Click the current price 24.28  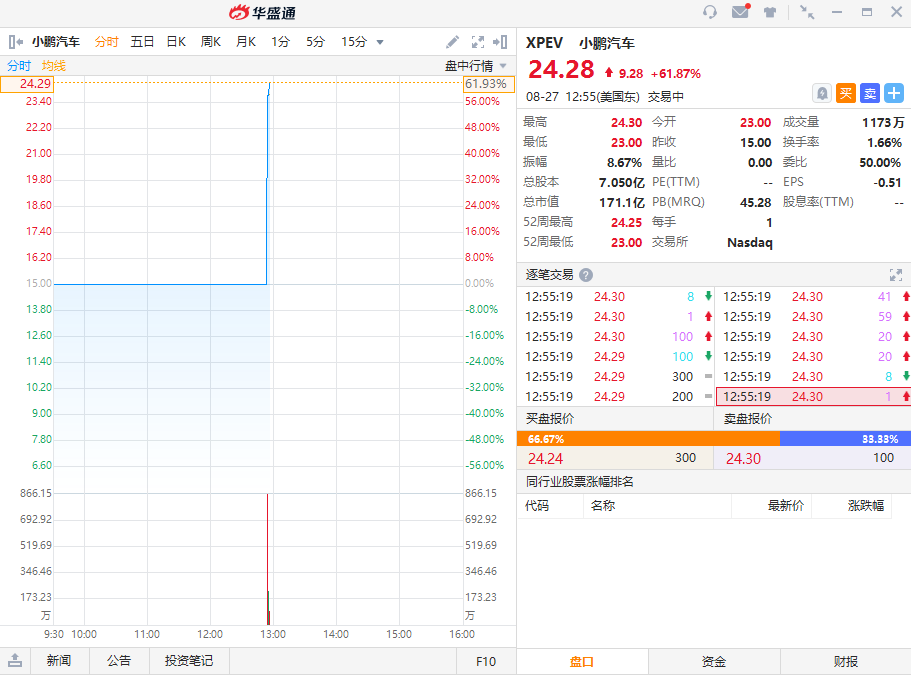point(561,70)
